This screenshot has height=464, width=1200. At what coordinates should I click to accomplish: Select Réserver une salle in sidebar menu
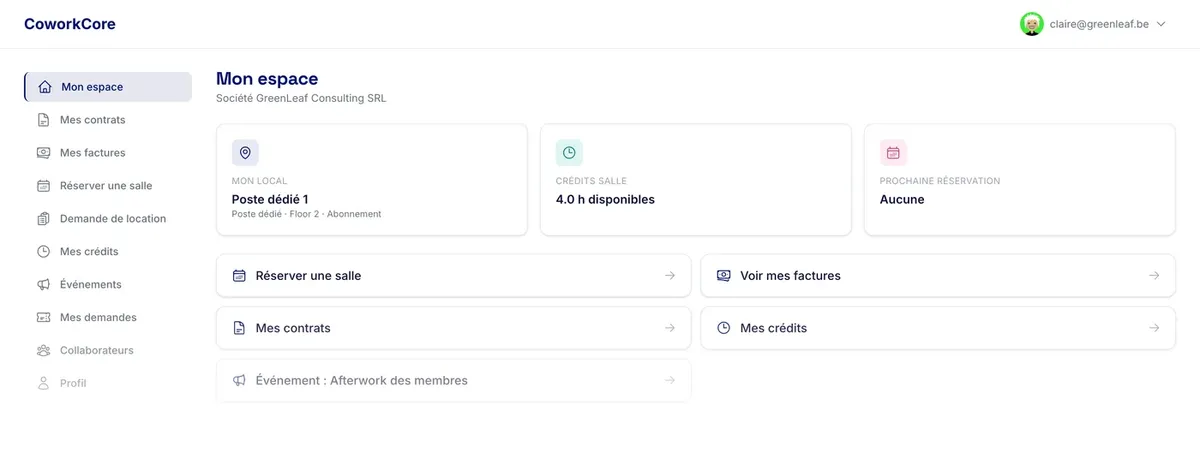(108, 186)
